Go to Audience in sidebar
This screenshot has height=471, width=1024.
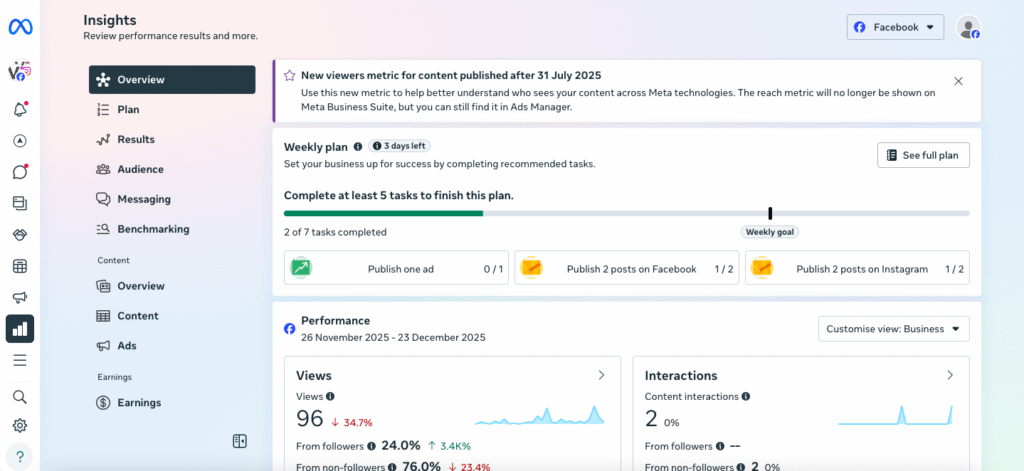tap(140, 169)
